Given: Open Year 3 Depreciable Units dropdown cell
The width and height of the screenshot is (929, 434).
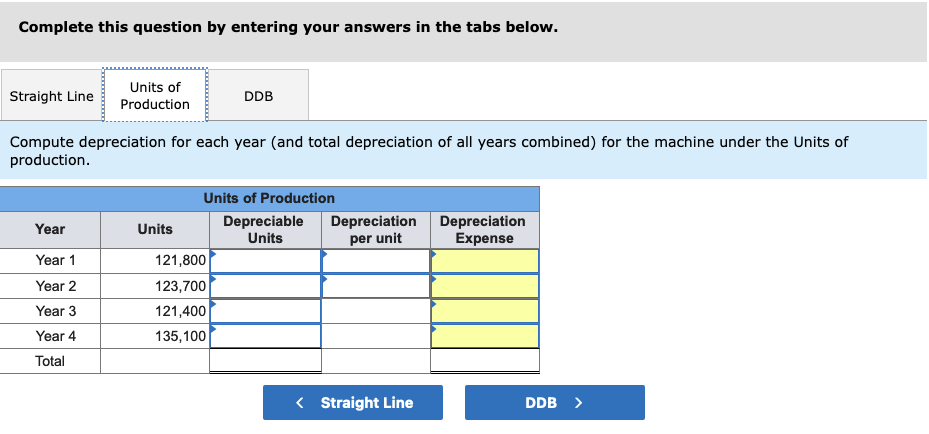Looking at the screenshot, I should click(265, 311).
